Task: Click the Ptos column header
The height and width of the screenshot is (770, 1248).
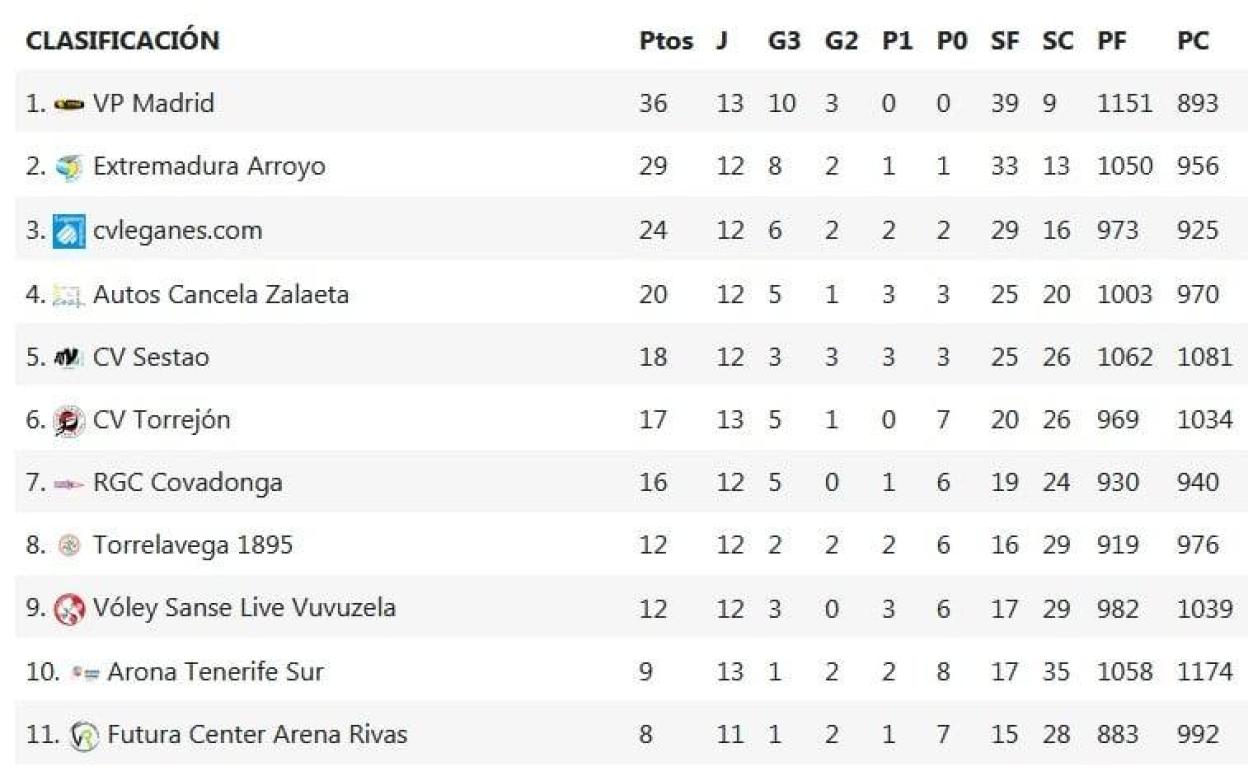Action: click(x=665, y=41)
